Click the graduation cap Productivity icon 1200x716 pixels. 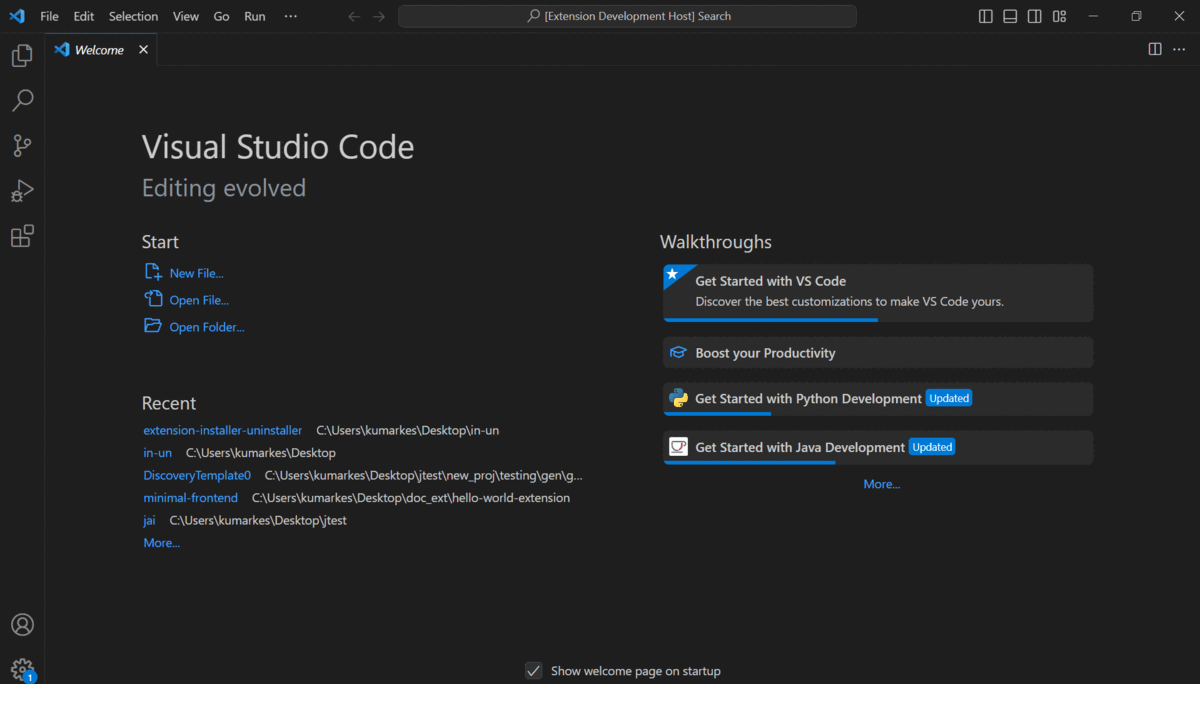pos(678,352)
